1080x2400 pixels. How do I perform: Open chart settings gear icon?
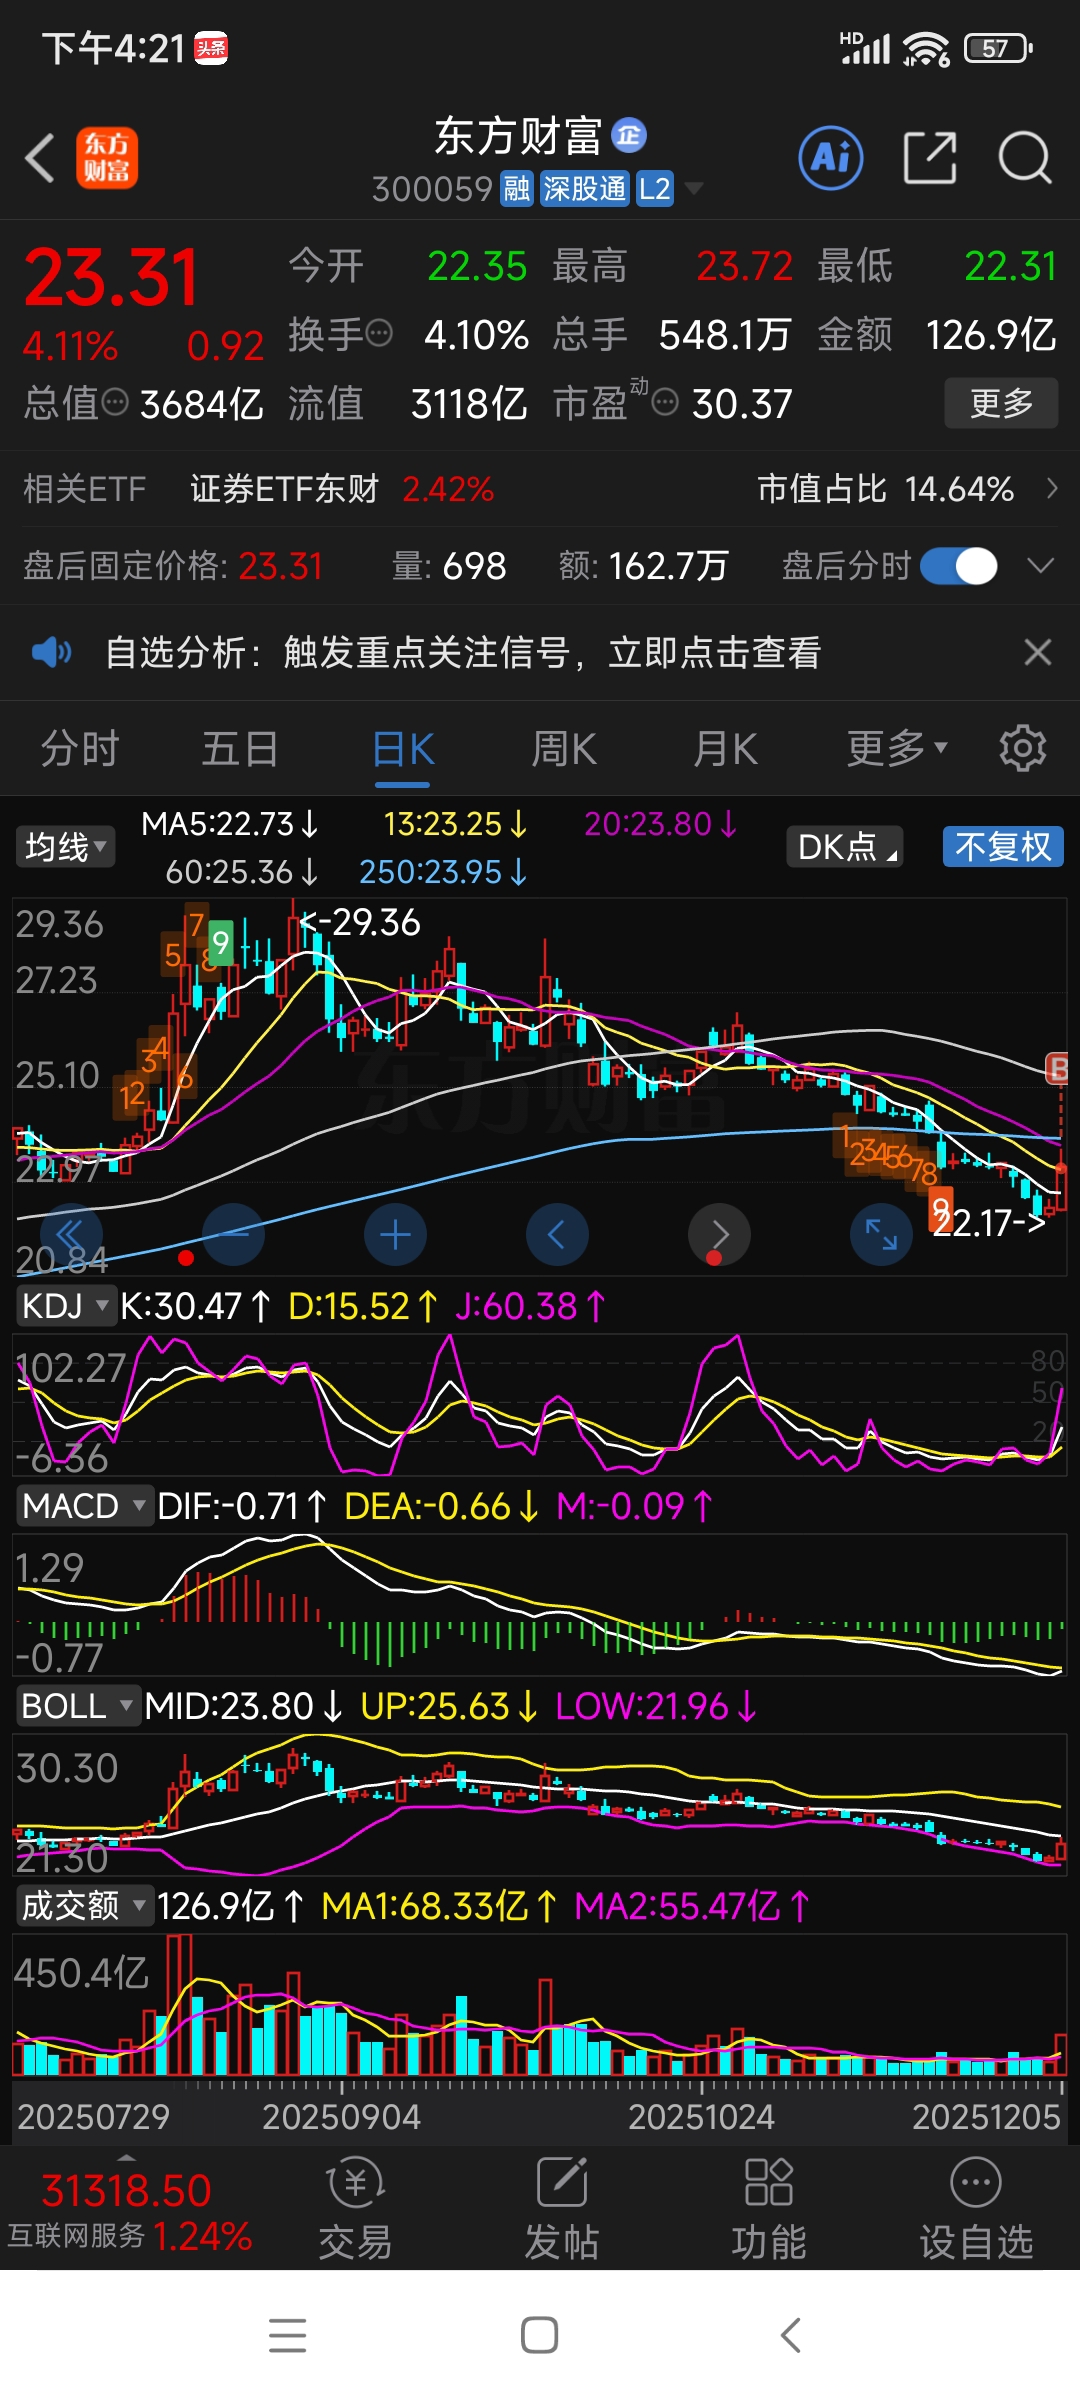click(1023, 748)
